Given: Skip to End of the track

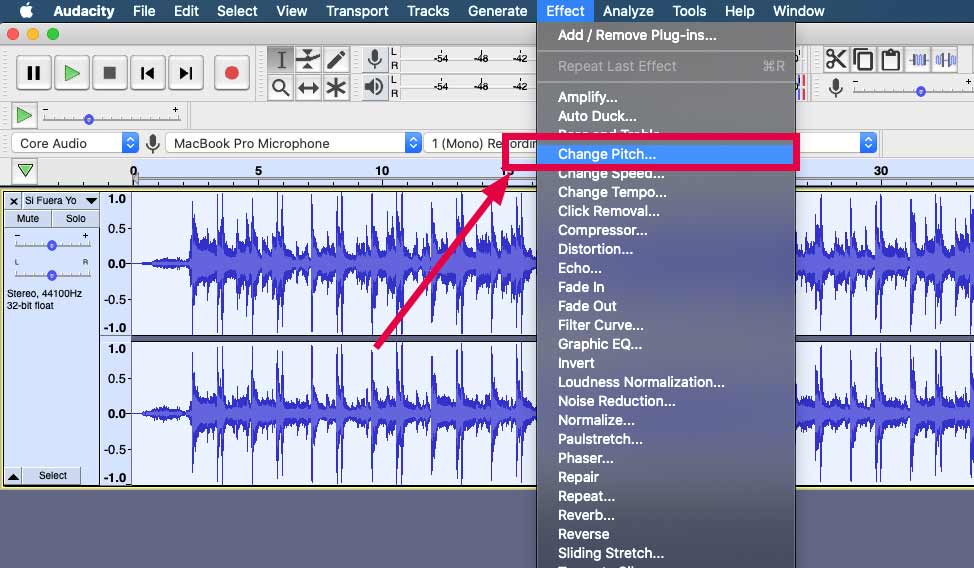Looking at the screenshot, I should [186, 73].
